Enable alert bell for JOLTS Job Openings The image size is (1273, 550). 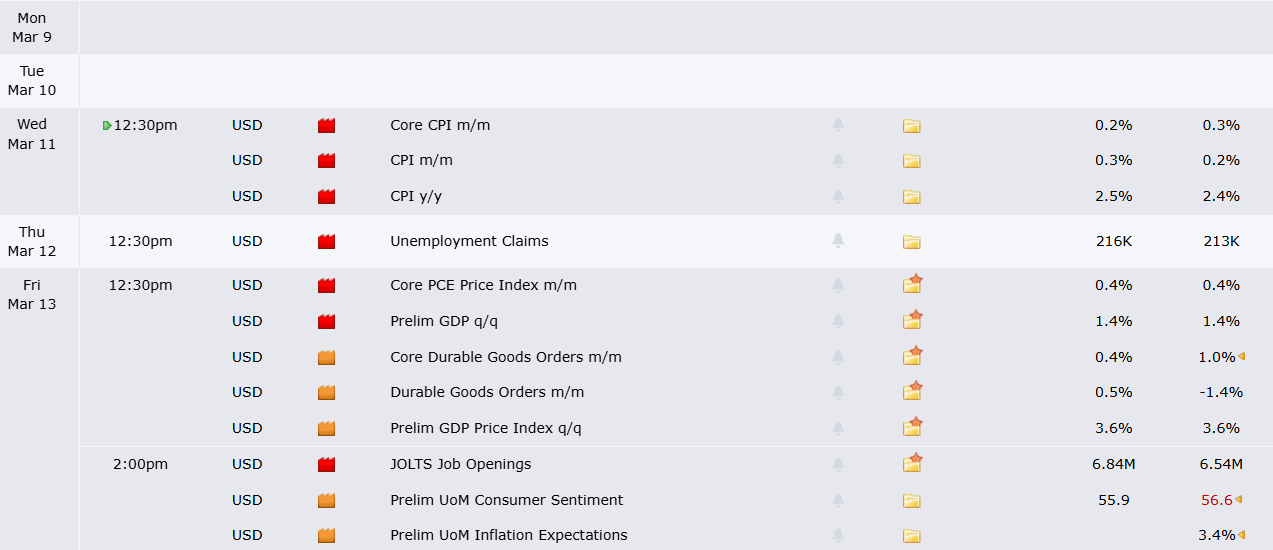click(838, 464)
